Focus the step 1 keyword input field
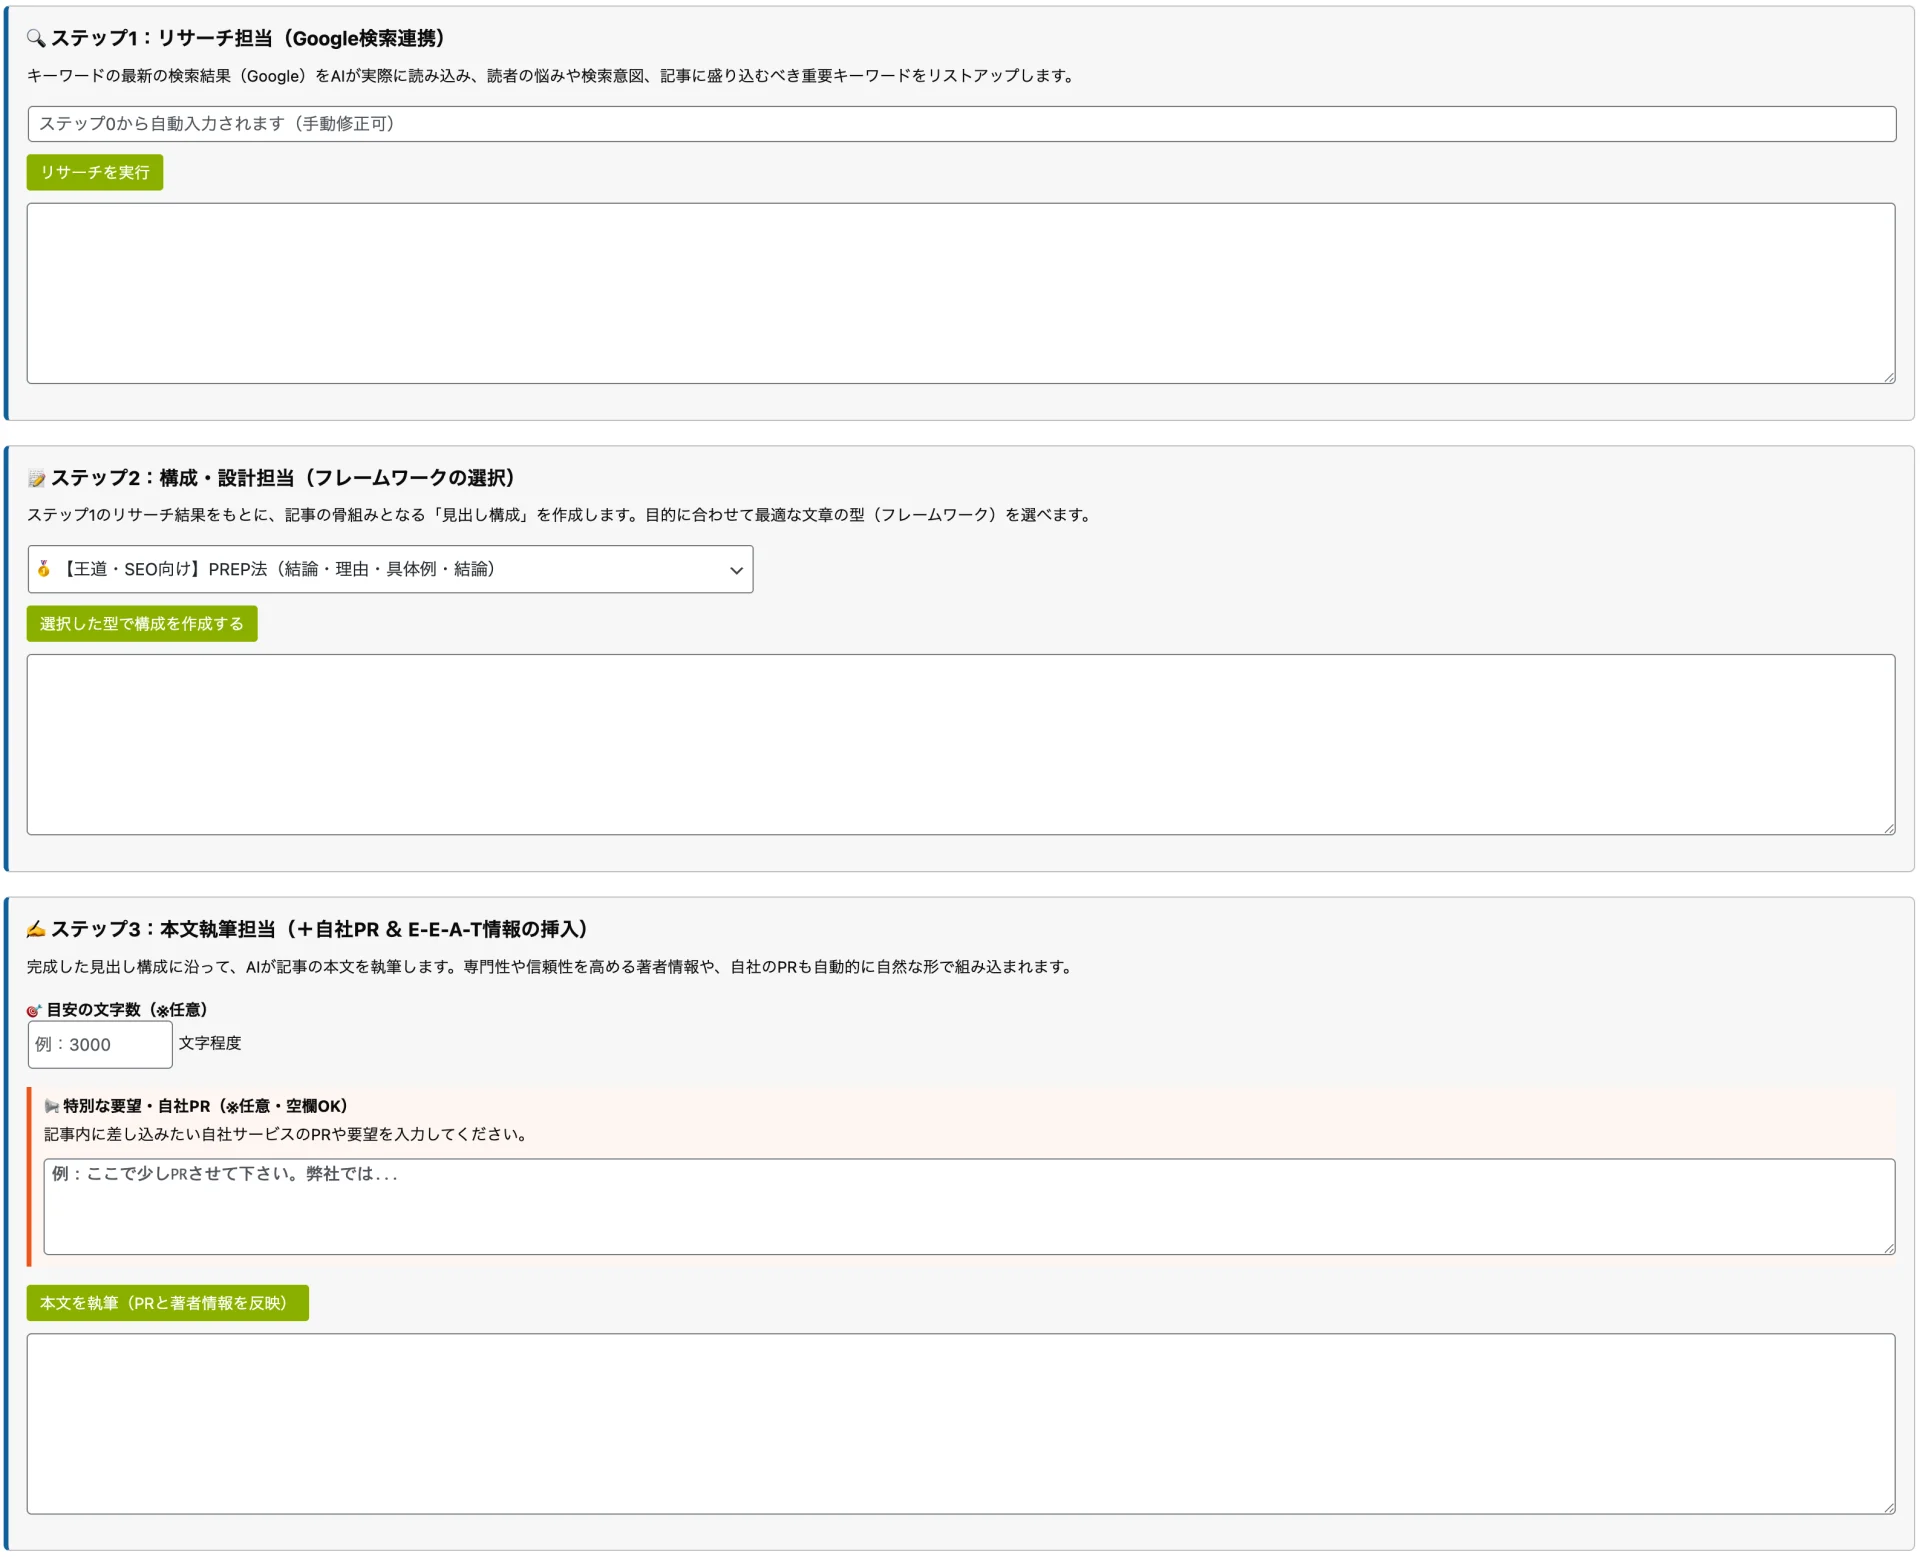 960,124
